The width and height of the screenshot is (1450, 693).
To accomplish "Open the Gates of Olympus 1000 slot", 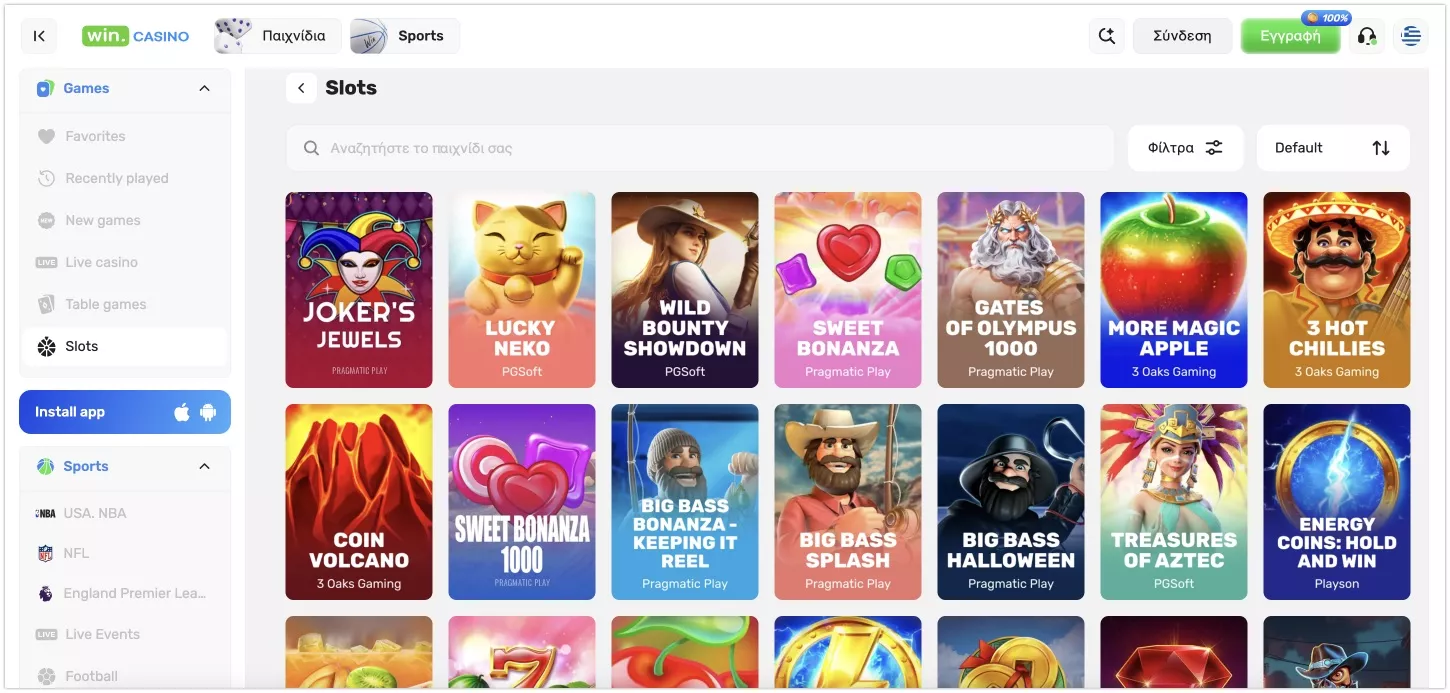I will tap(1011, 290).
